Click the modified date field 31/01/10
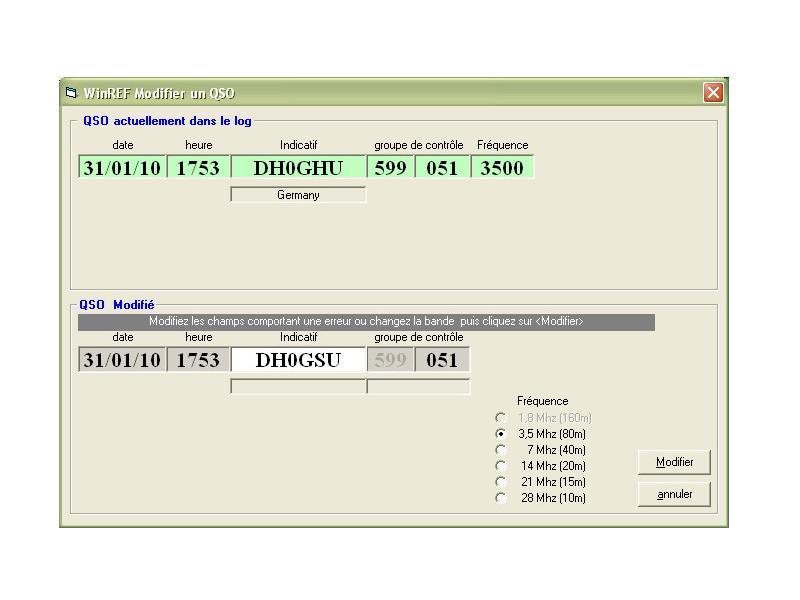The width and height of the screenshot is (800, 600). point(122,360)
